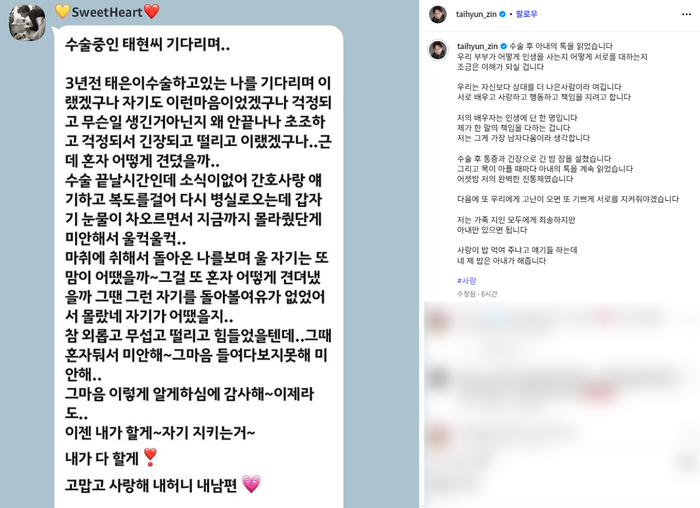Open SweetHeart's chat profile photo
The width and height of the screenshot is (700, 508).
28,23
